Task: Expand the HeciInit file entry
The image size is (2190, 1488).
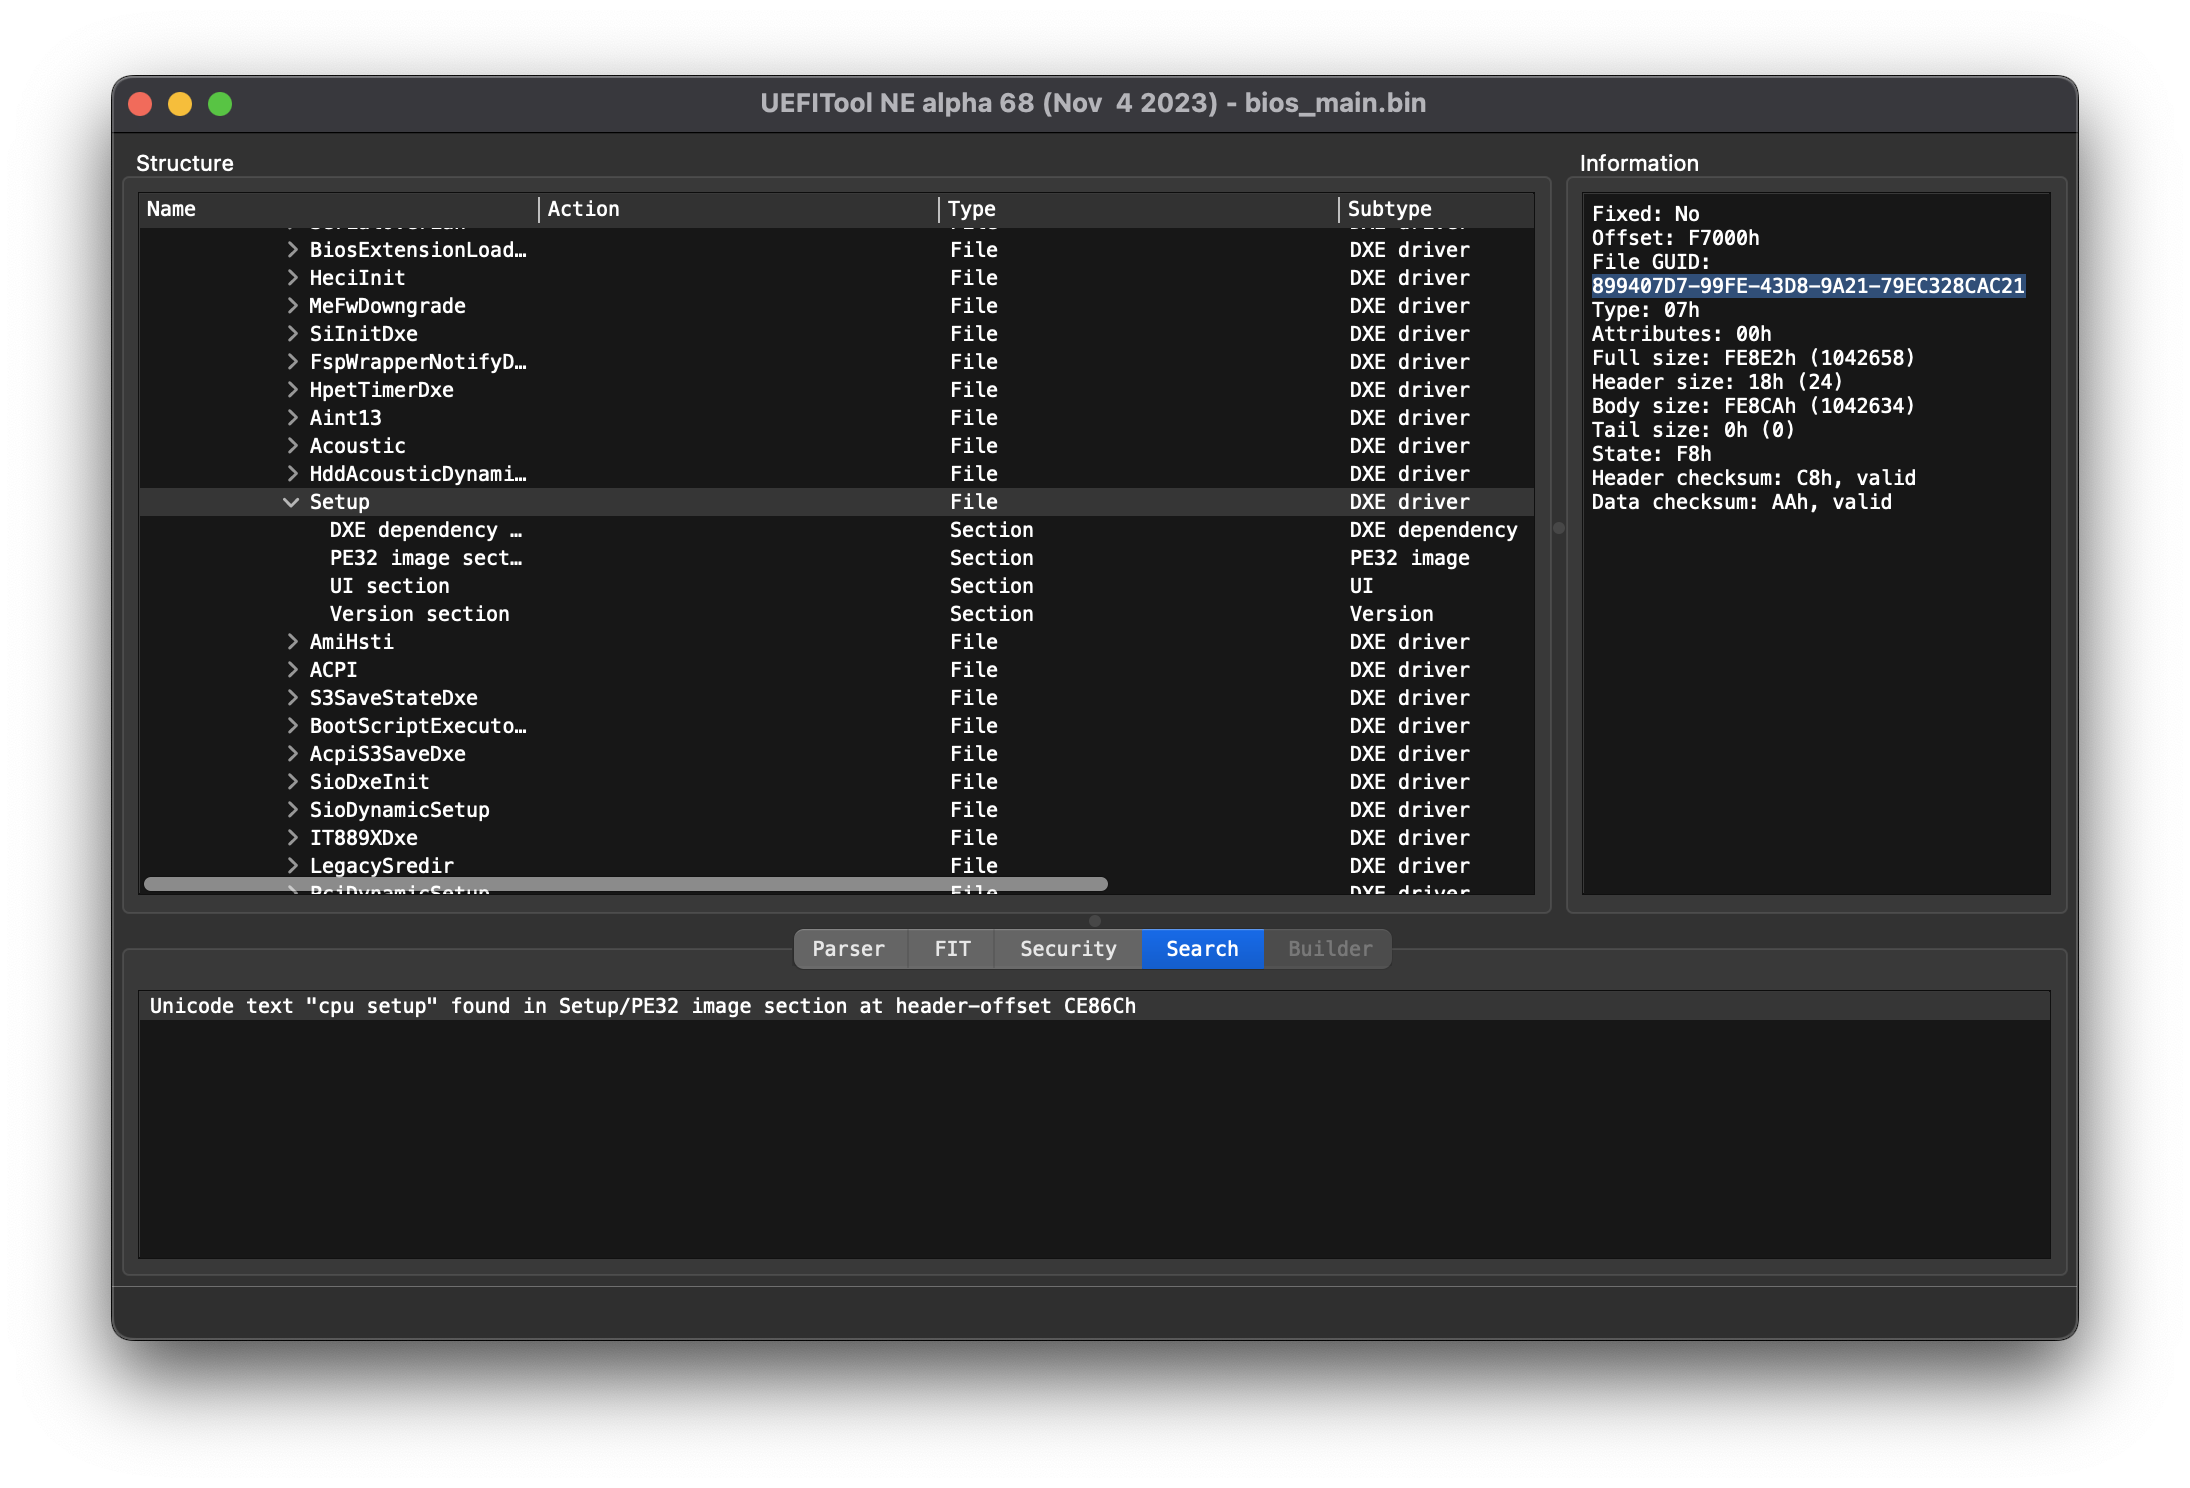Action: tap(294, 277)
